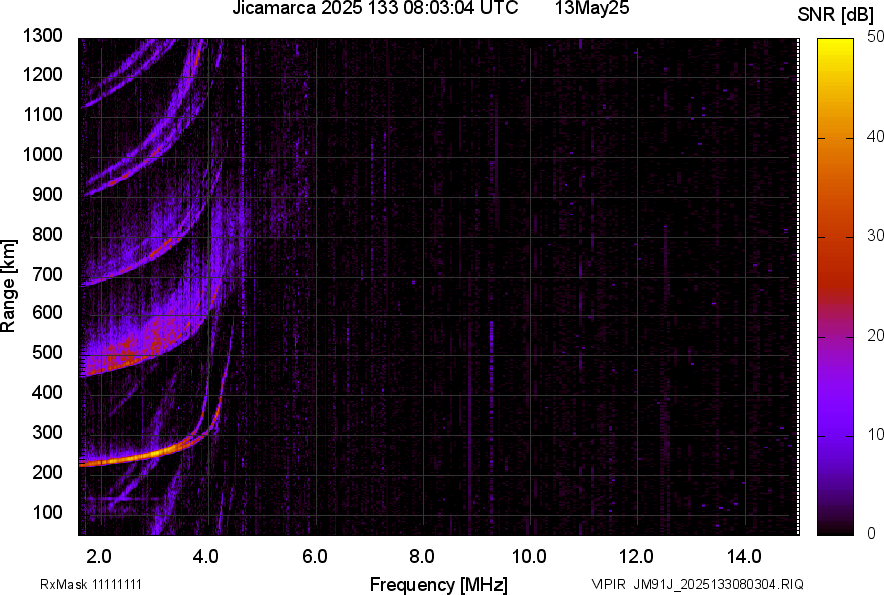The width and height of the screenshot is (884, 595).
Task: Click the range tick '1200'
Action: point(42,74)
